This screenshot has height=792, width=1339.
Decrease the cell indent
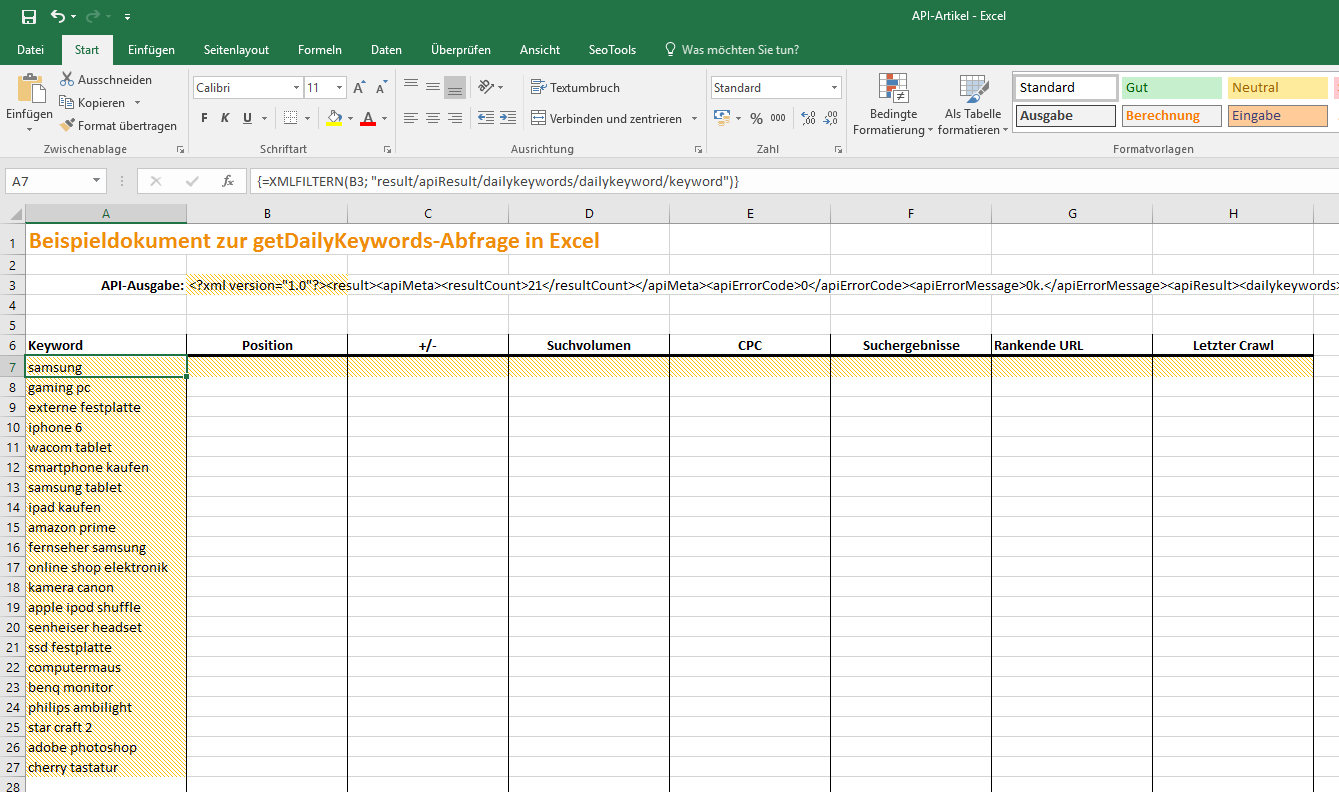(486, 118)
